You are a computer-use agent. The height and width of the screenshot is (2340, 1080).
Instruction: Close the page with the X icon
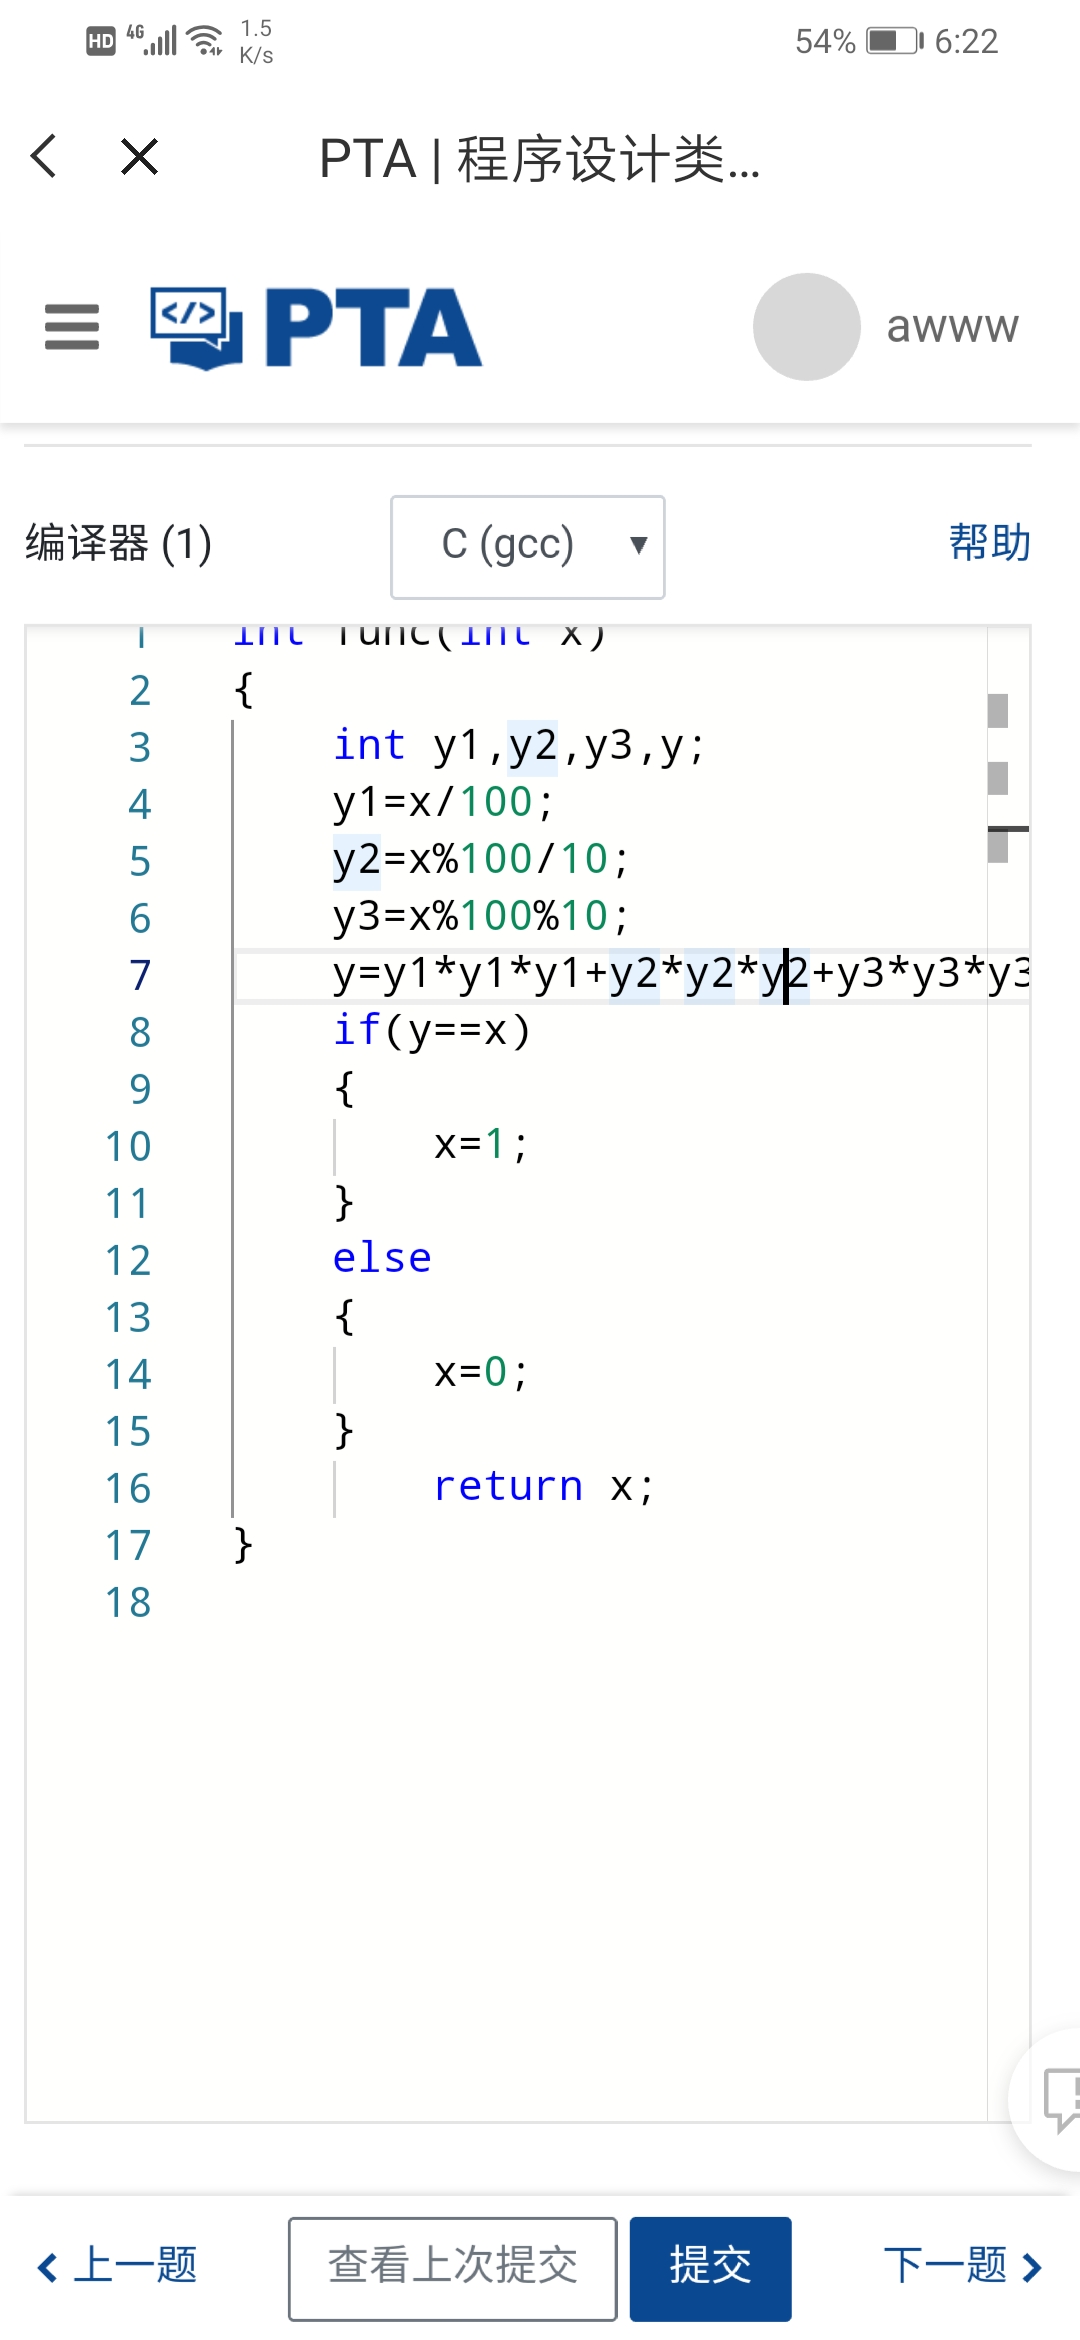coord(139,157)
